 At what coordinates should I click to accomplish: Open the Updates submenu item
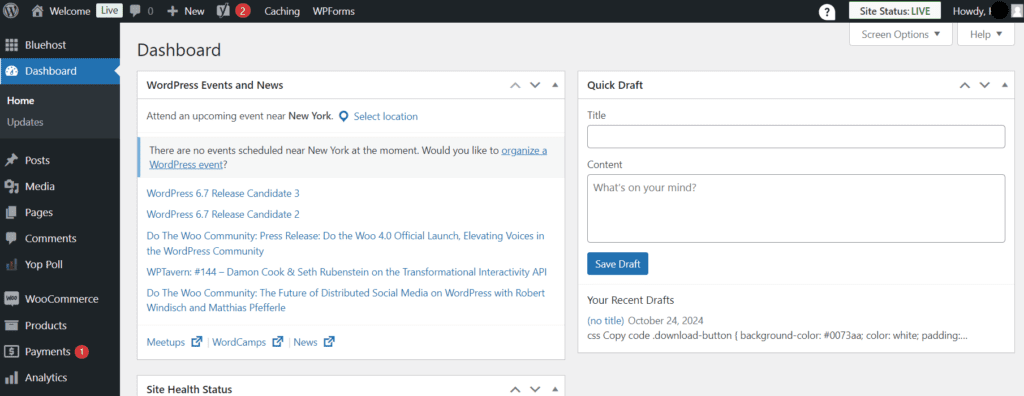pos(25,122)
